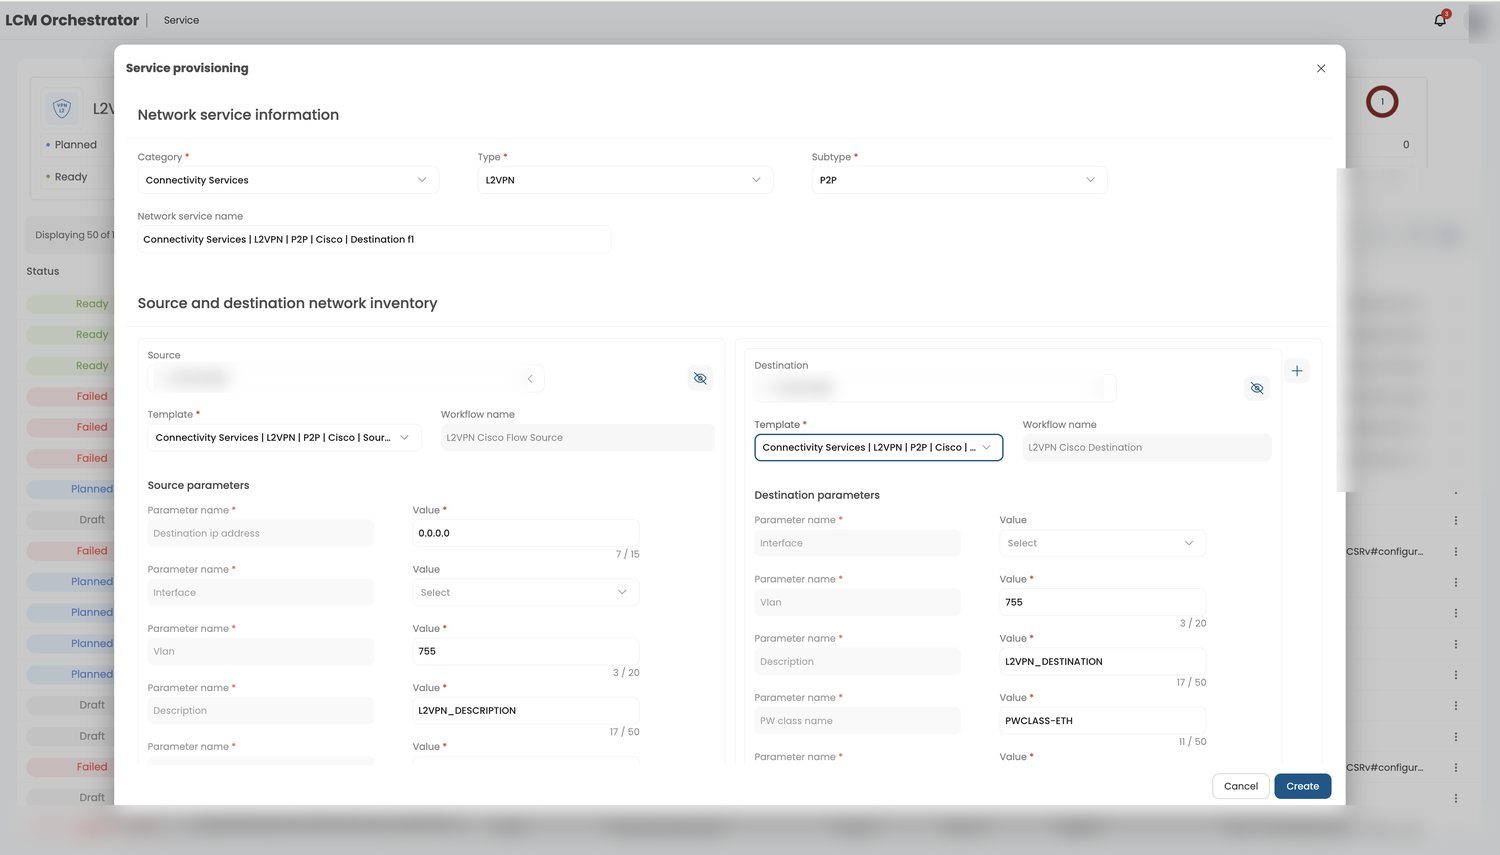This screenshot has height=855, width=1500.
Task: Click the Source selection field
Action: 345,378
